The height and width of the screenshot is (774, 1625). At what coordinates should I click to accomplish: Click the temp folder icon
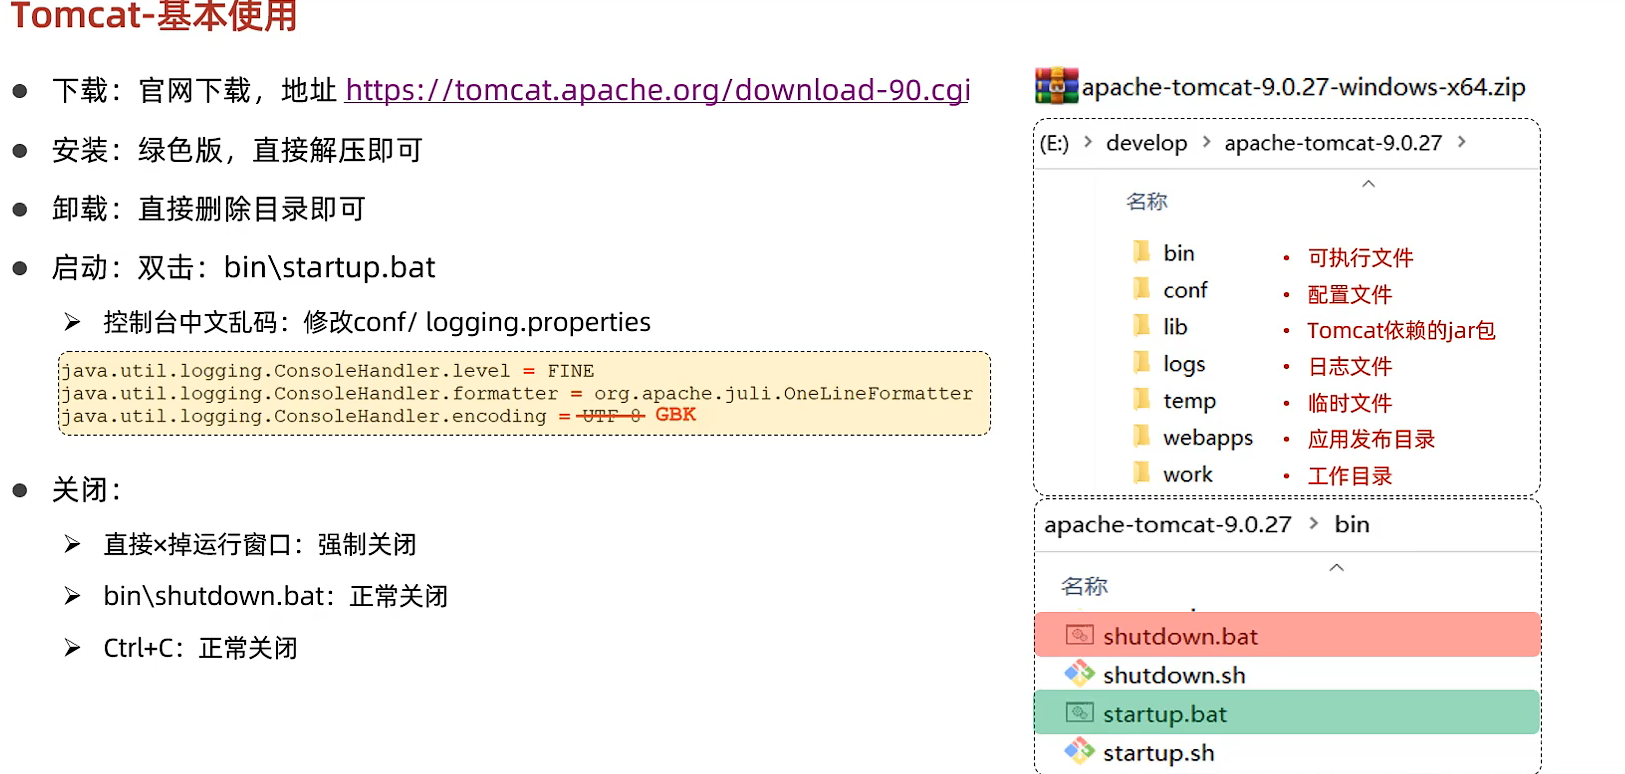pos(1141,400)
